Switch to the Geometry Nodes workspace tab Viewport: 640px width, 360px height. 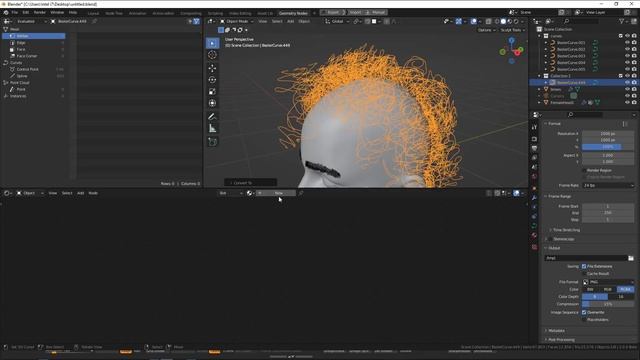pos(293,13)
